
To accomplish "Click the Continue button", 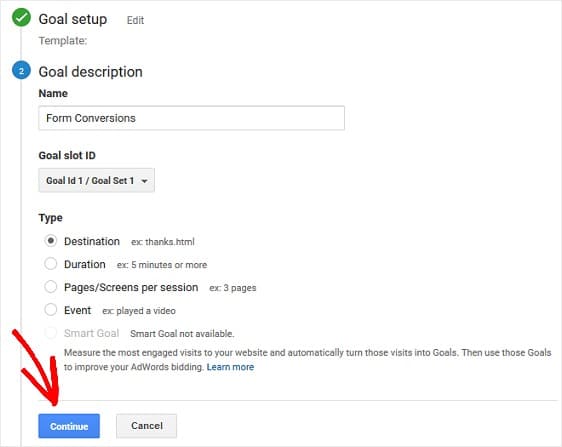I will (69, 426).
